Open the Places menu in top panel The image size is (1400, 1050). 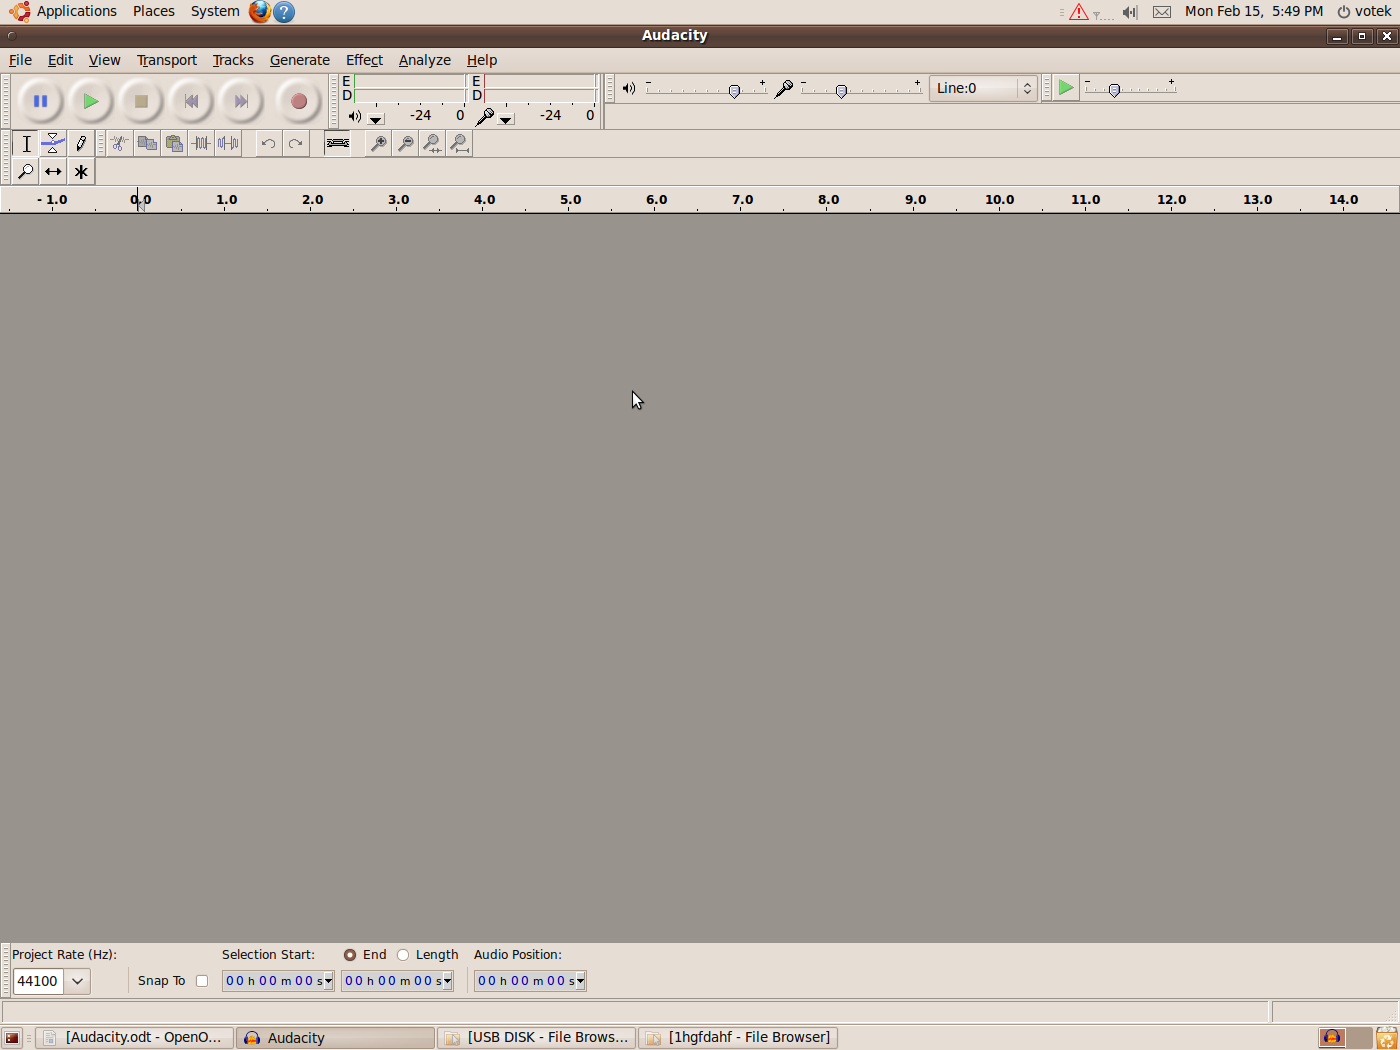(154, 11)
